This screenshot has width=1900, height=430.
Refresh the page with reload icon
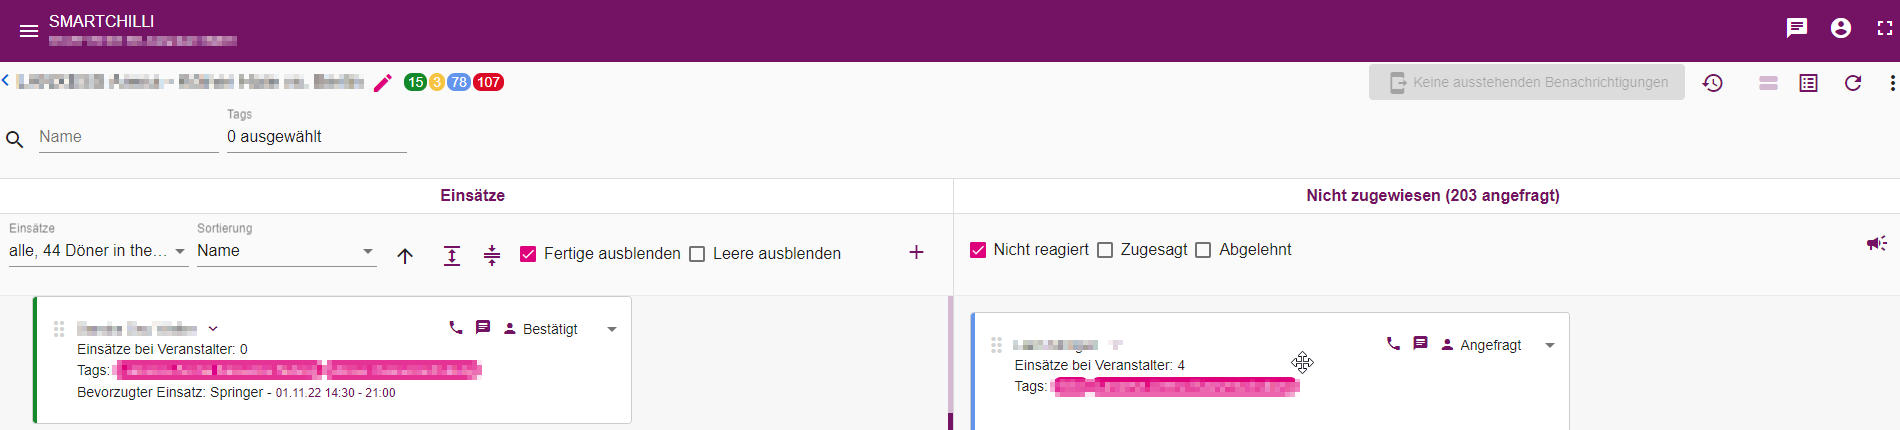click(x=1853, y=83)
